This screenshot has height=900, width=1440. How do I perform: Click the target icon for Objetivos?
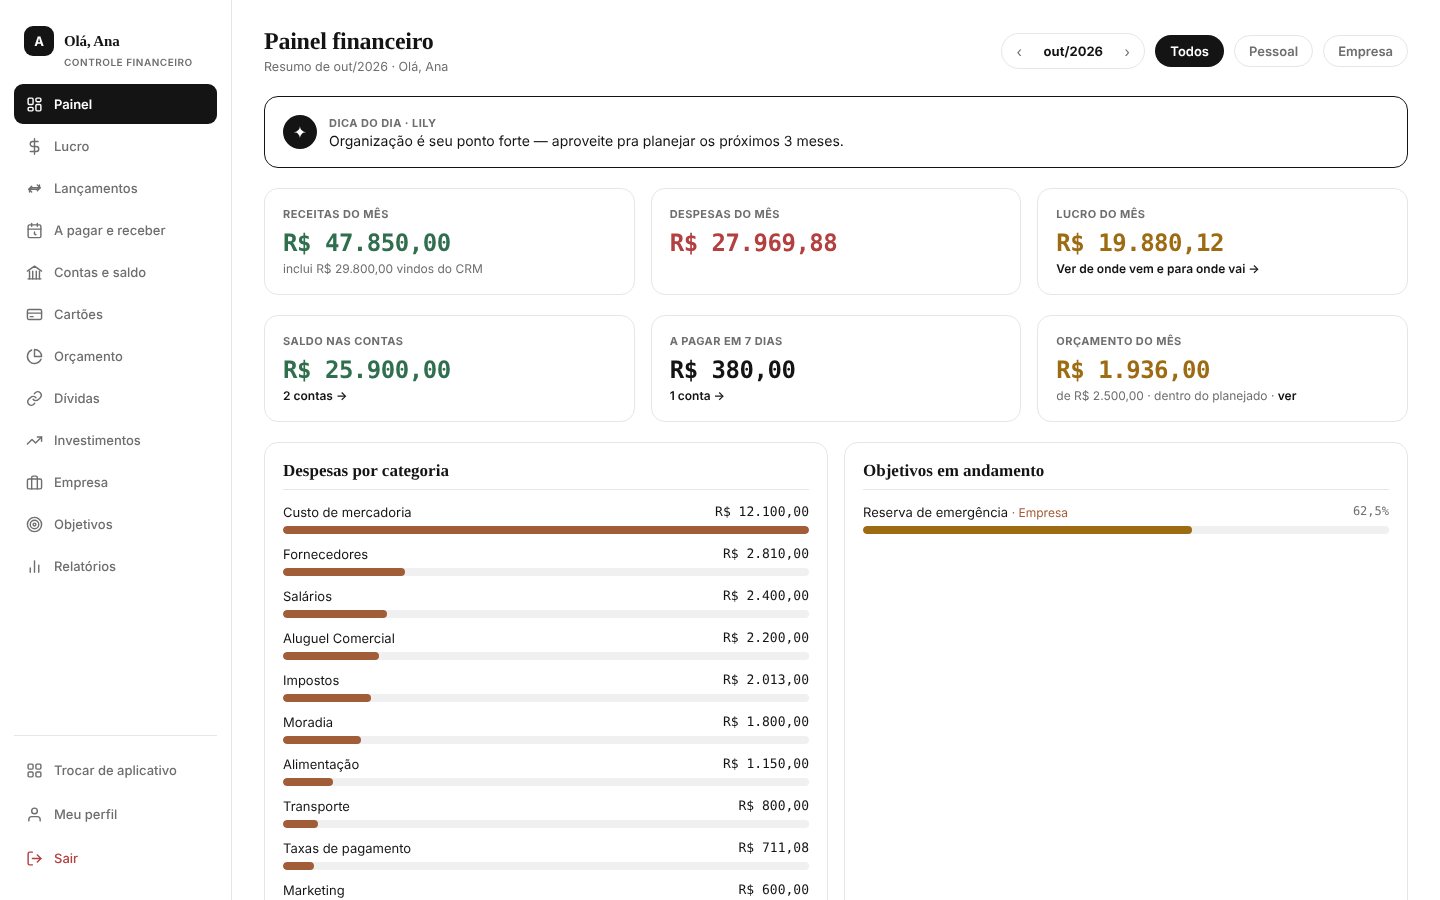tap(34, 524)
